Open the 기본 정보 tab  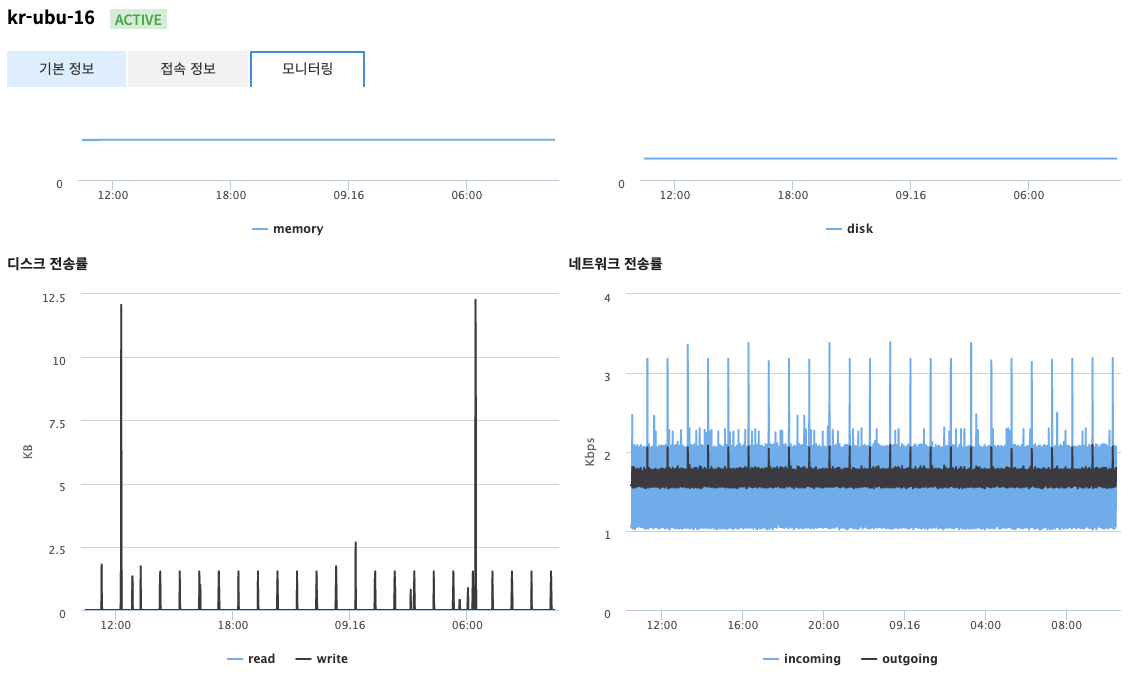coord(66,69)
